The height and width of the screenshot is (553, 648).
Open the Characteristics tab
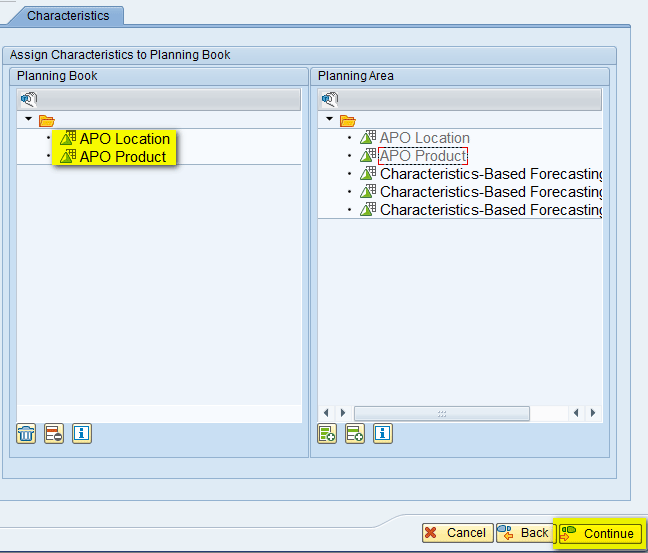[68, 16]
